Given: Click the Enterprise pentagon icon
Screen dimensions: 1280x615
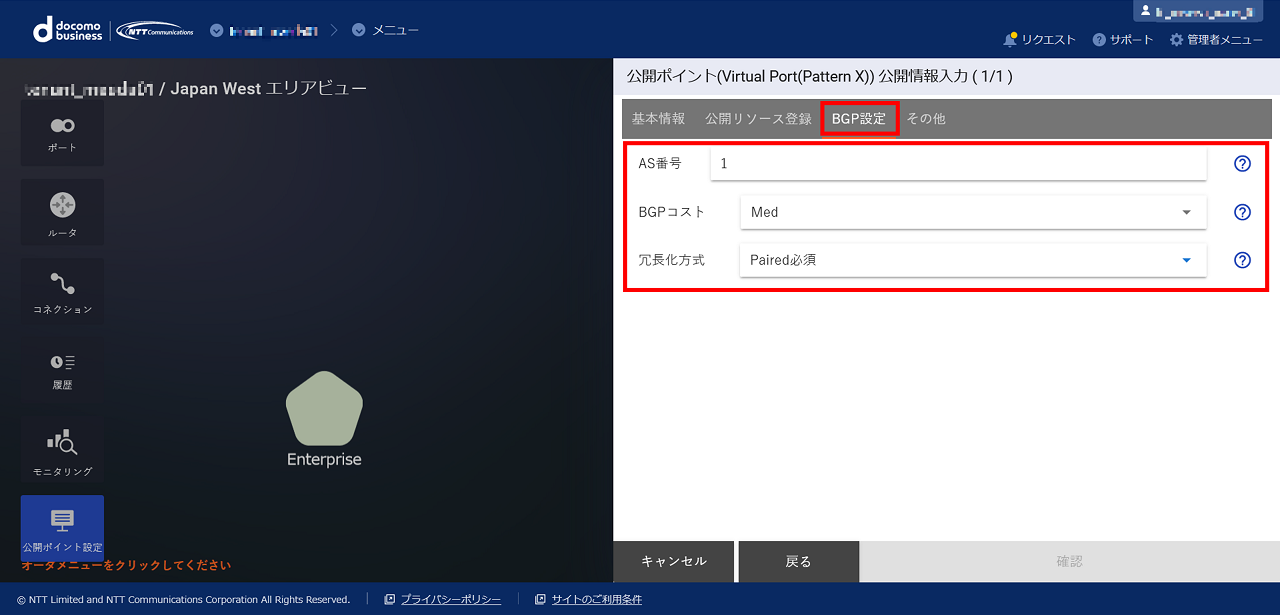Looking at the screenshot, I should pyautogui.click(x=324, y=408).
